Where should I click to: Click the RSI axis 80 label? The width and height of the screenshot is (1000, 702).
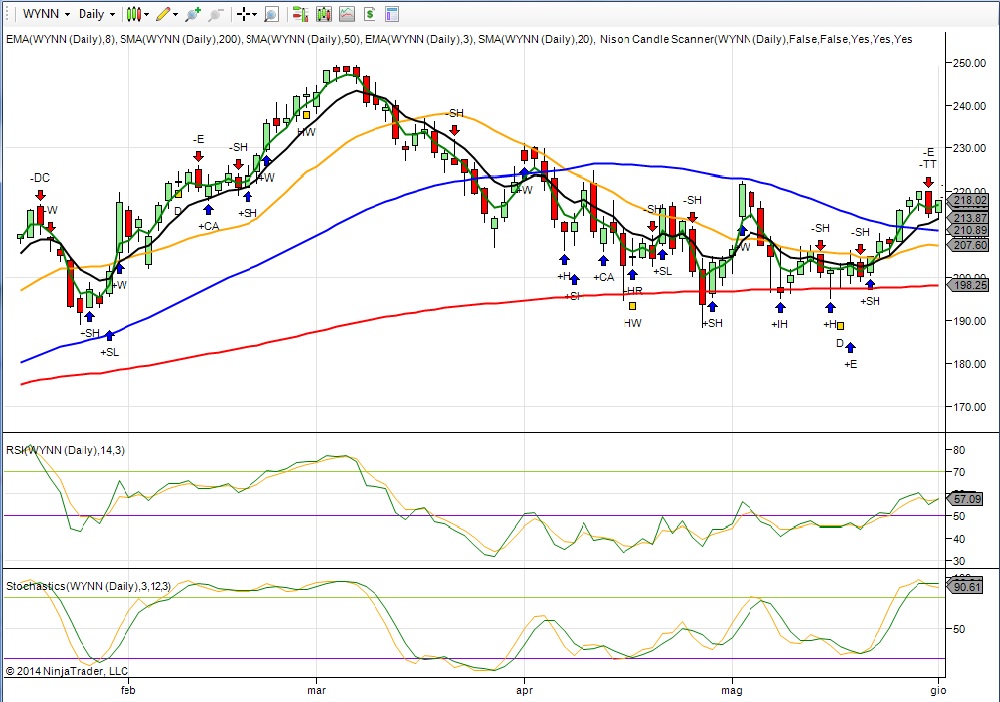959,450
